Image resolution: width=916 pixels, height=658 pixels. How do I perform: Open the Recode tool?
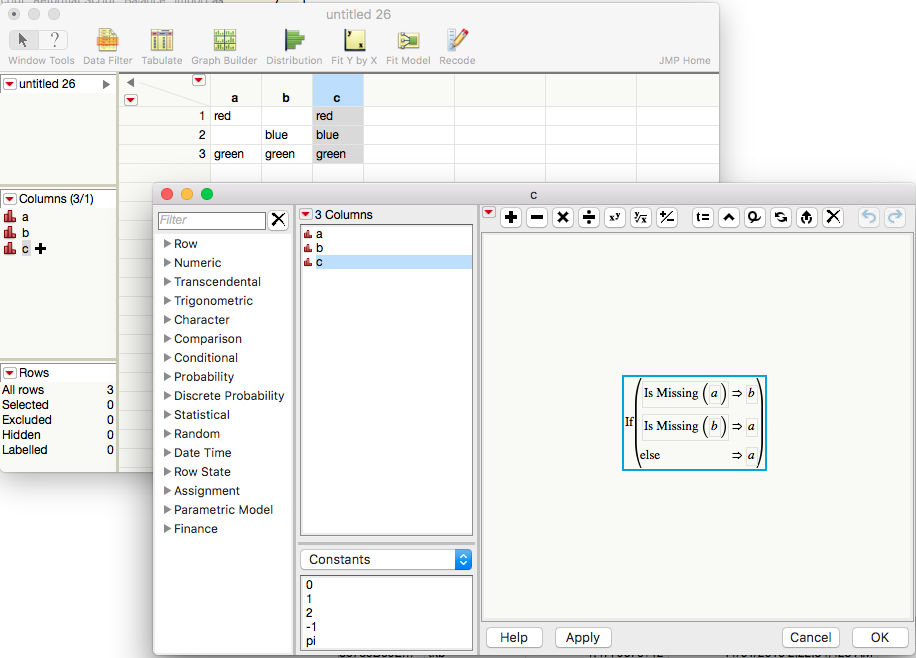pos(457,40)
